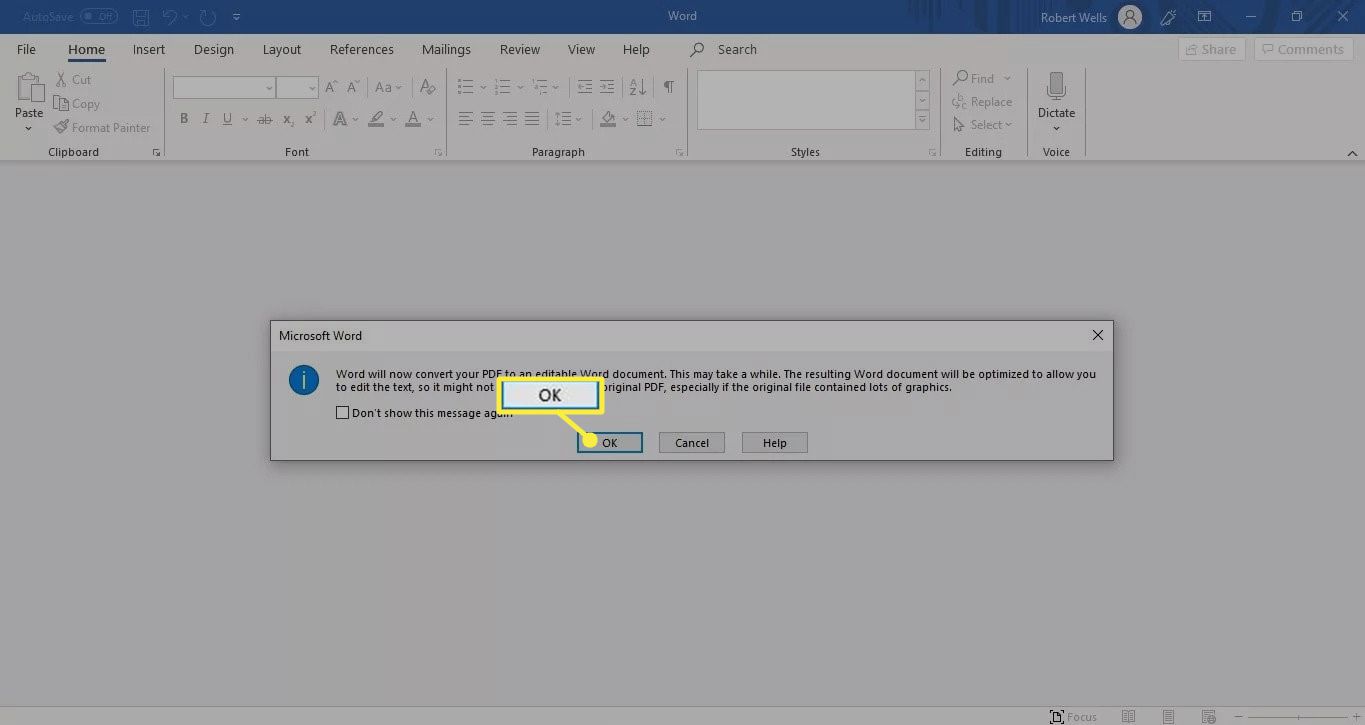Toggle Bold formatting
1365x725 pixels.
[x=184, y=119]
